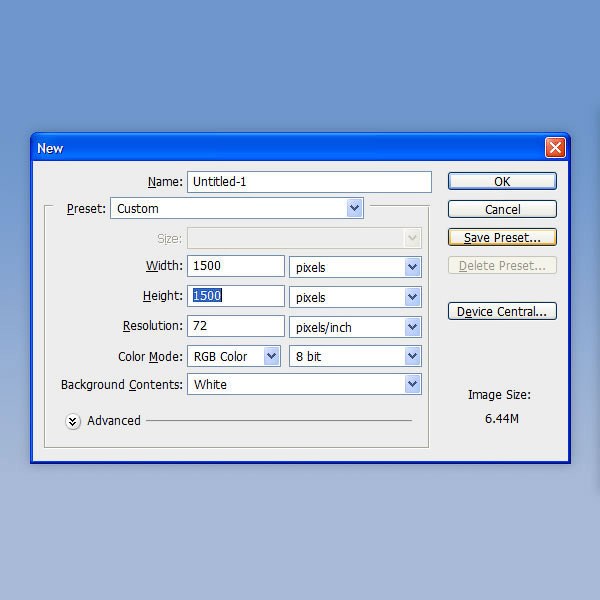Cancel the New document dialog
Viewport: 600px width, 600px height.
[502, 209]
